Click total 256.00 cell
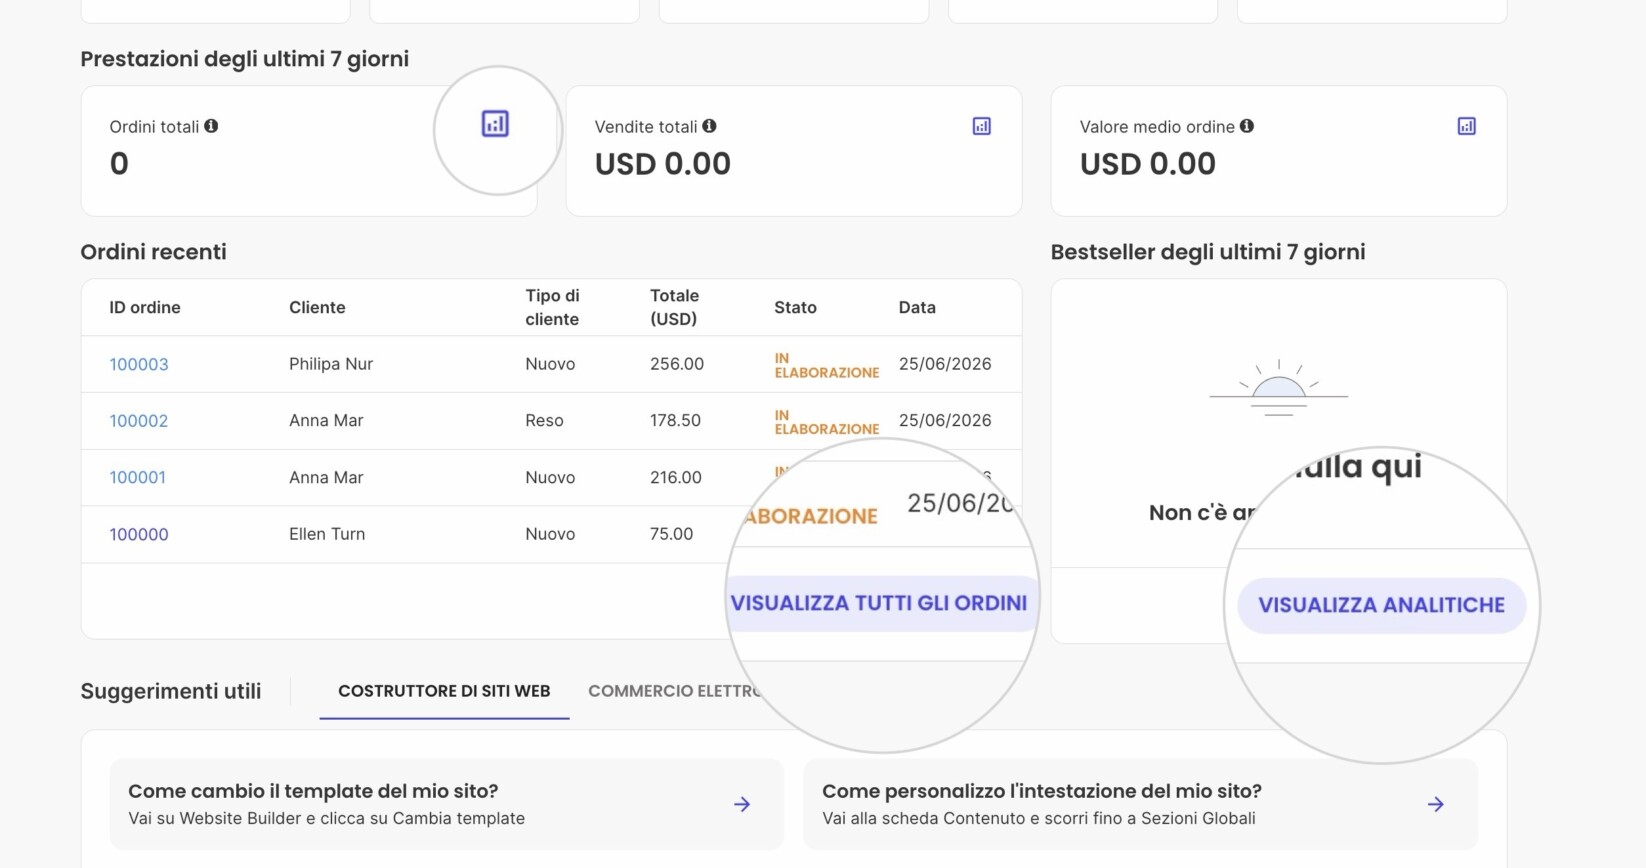1646x868 pixels. pyautogui.click(x=677, y=364)
